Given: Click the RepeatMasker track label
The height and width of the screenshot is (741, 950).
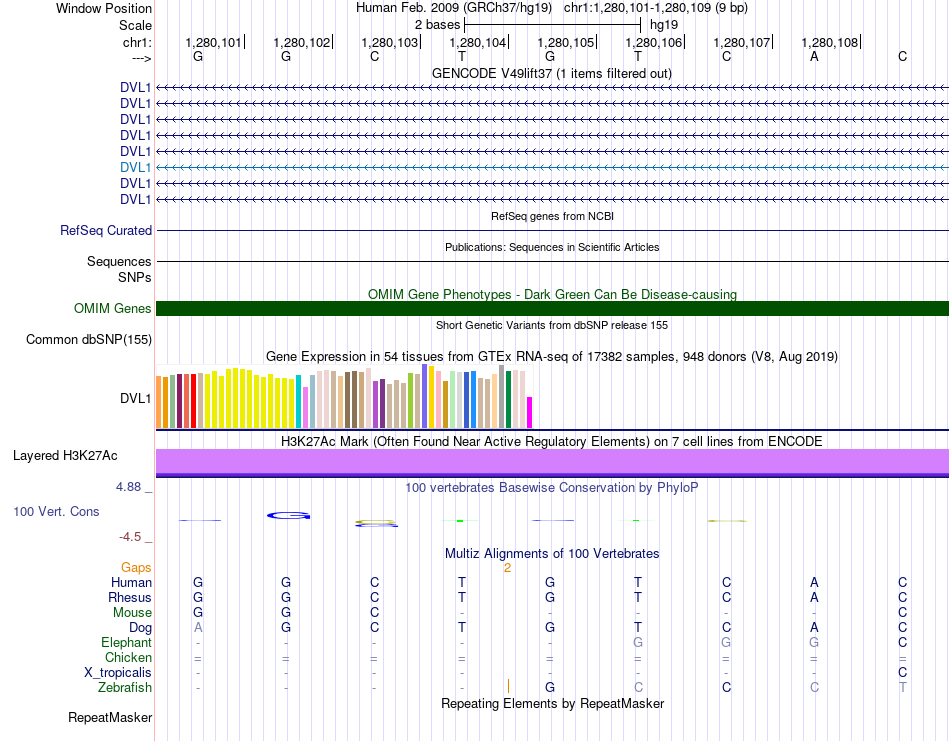Looking at the screenshot, I should pos(110,718).
